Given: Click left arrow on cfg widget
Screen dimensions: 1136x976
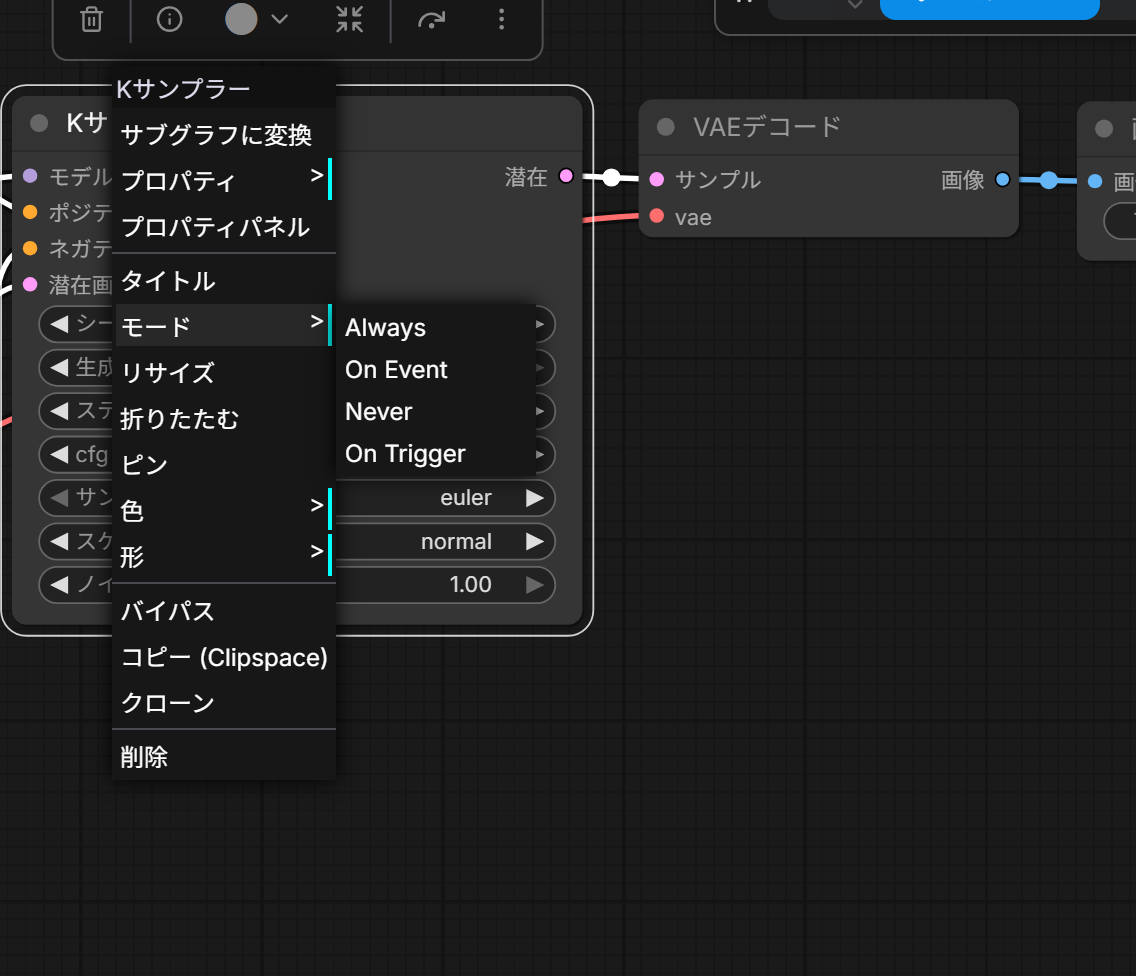Looking at the screenshot, I should coord(60,455).
